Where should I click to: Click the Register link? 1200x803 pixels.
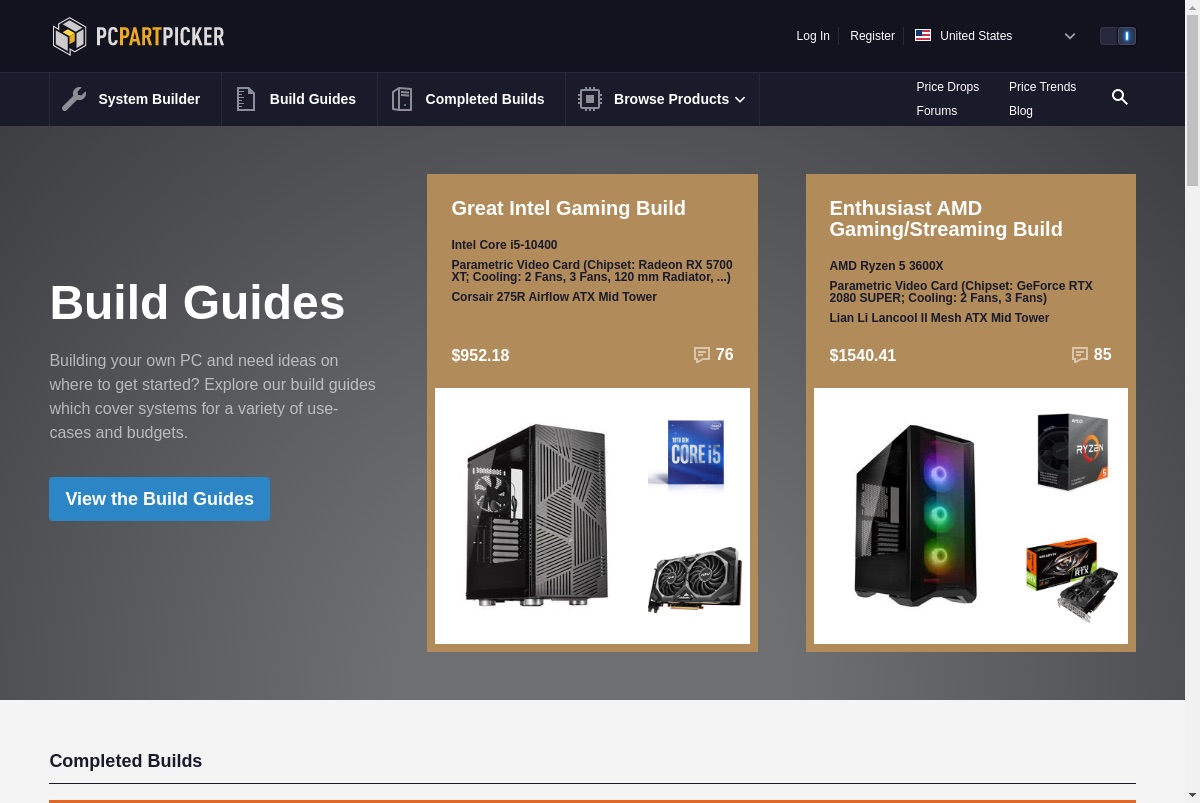click(x=872, y=36)
